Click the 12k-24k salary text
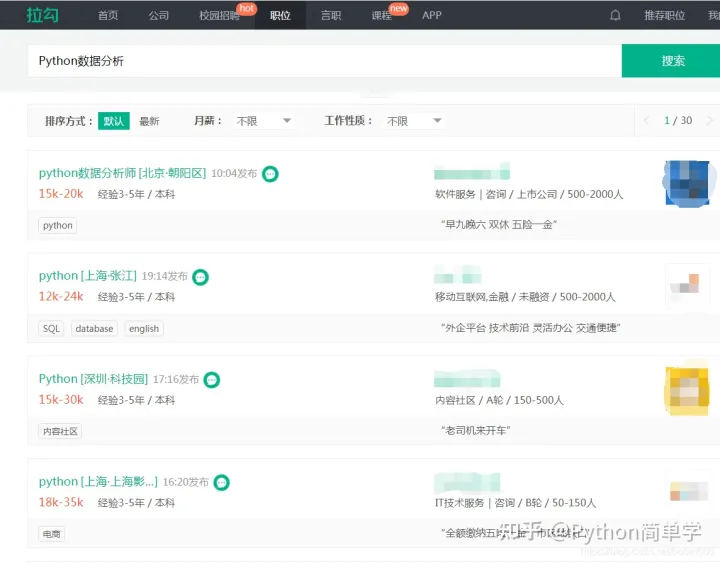The height and width of the screenshot is (563, 720). (61, 297)
